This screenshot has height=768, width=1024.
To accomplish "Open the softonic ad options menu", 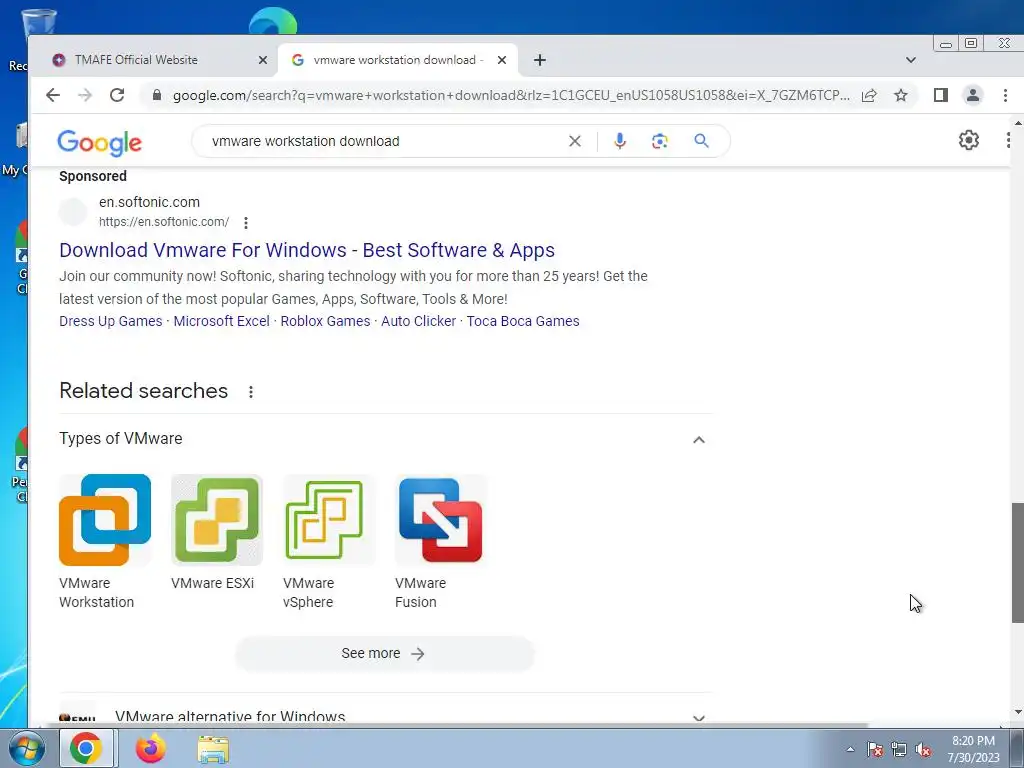I will coord(246,223).
